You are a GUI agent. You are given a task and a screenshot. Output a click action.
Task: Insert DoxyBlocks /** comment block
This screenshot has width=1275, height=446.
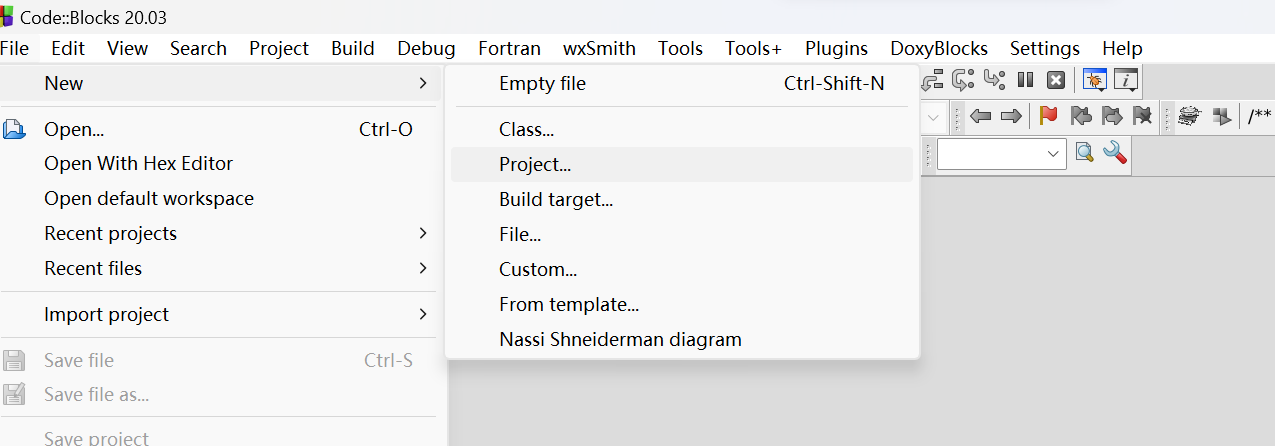(1259, 116)
